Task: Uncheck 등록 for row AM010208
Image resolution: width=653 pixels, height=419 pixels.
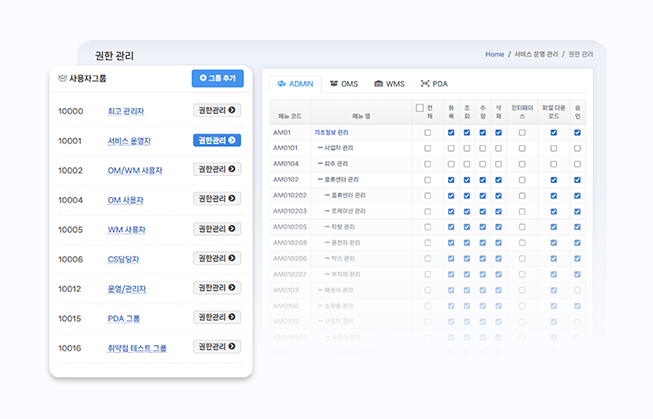Action: coord(451,243)
